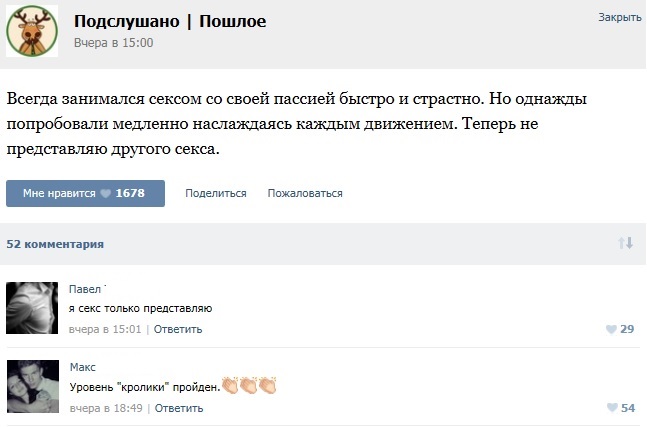Click the heart icon next to 1678
This screenshot has width=647, height=427.
pos(106,194)
